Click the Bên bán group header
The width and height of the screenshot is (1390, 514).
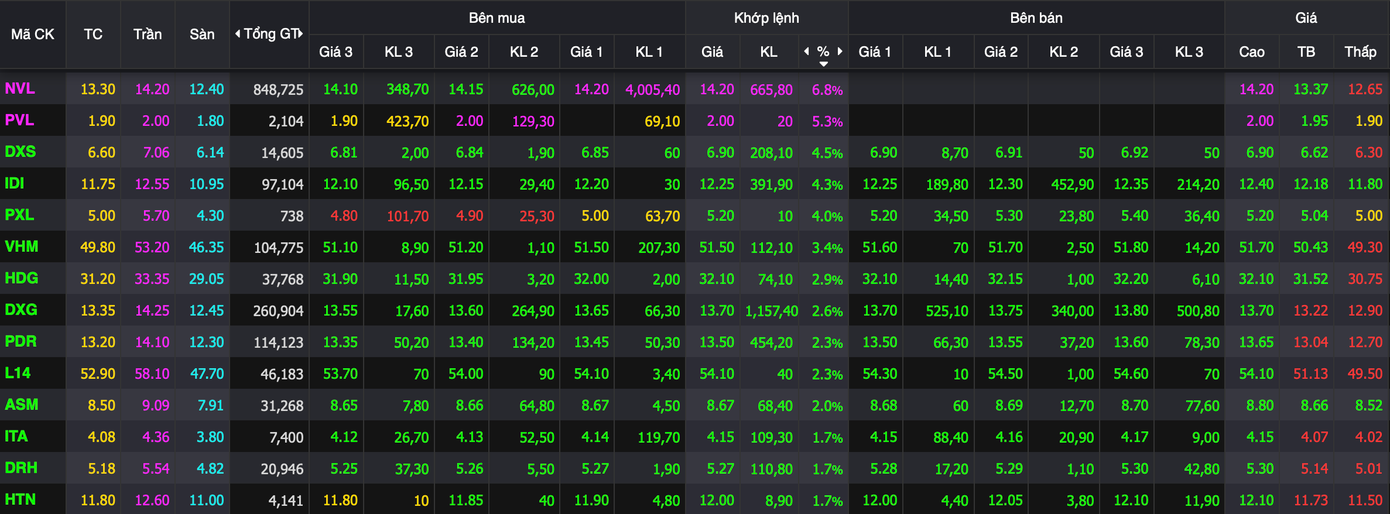coord(1036,18)
